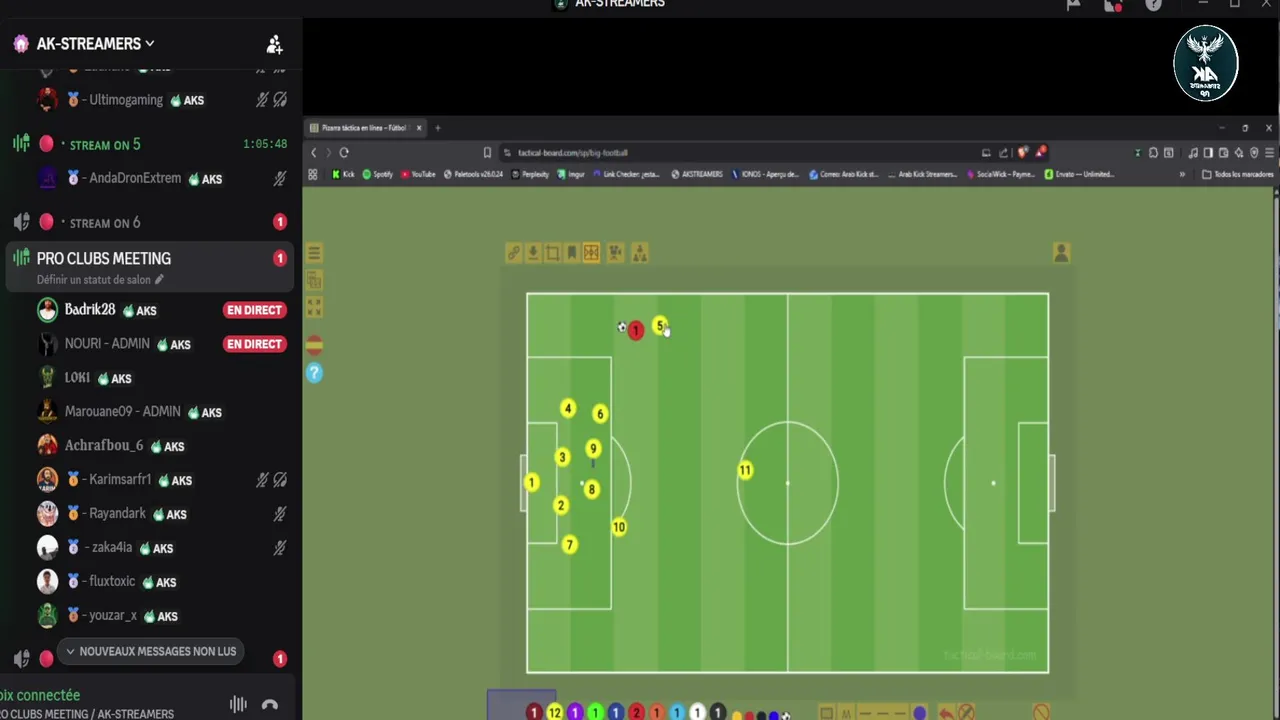Open the Kick bookmark
Screen dimensions: 1280x720
(x=343, y=174)
